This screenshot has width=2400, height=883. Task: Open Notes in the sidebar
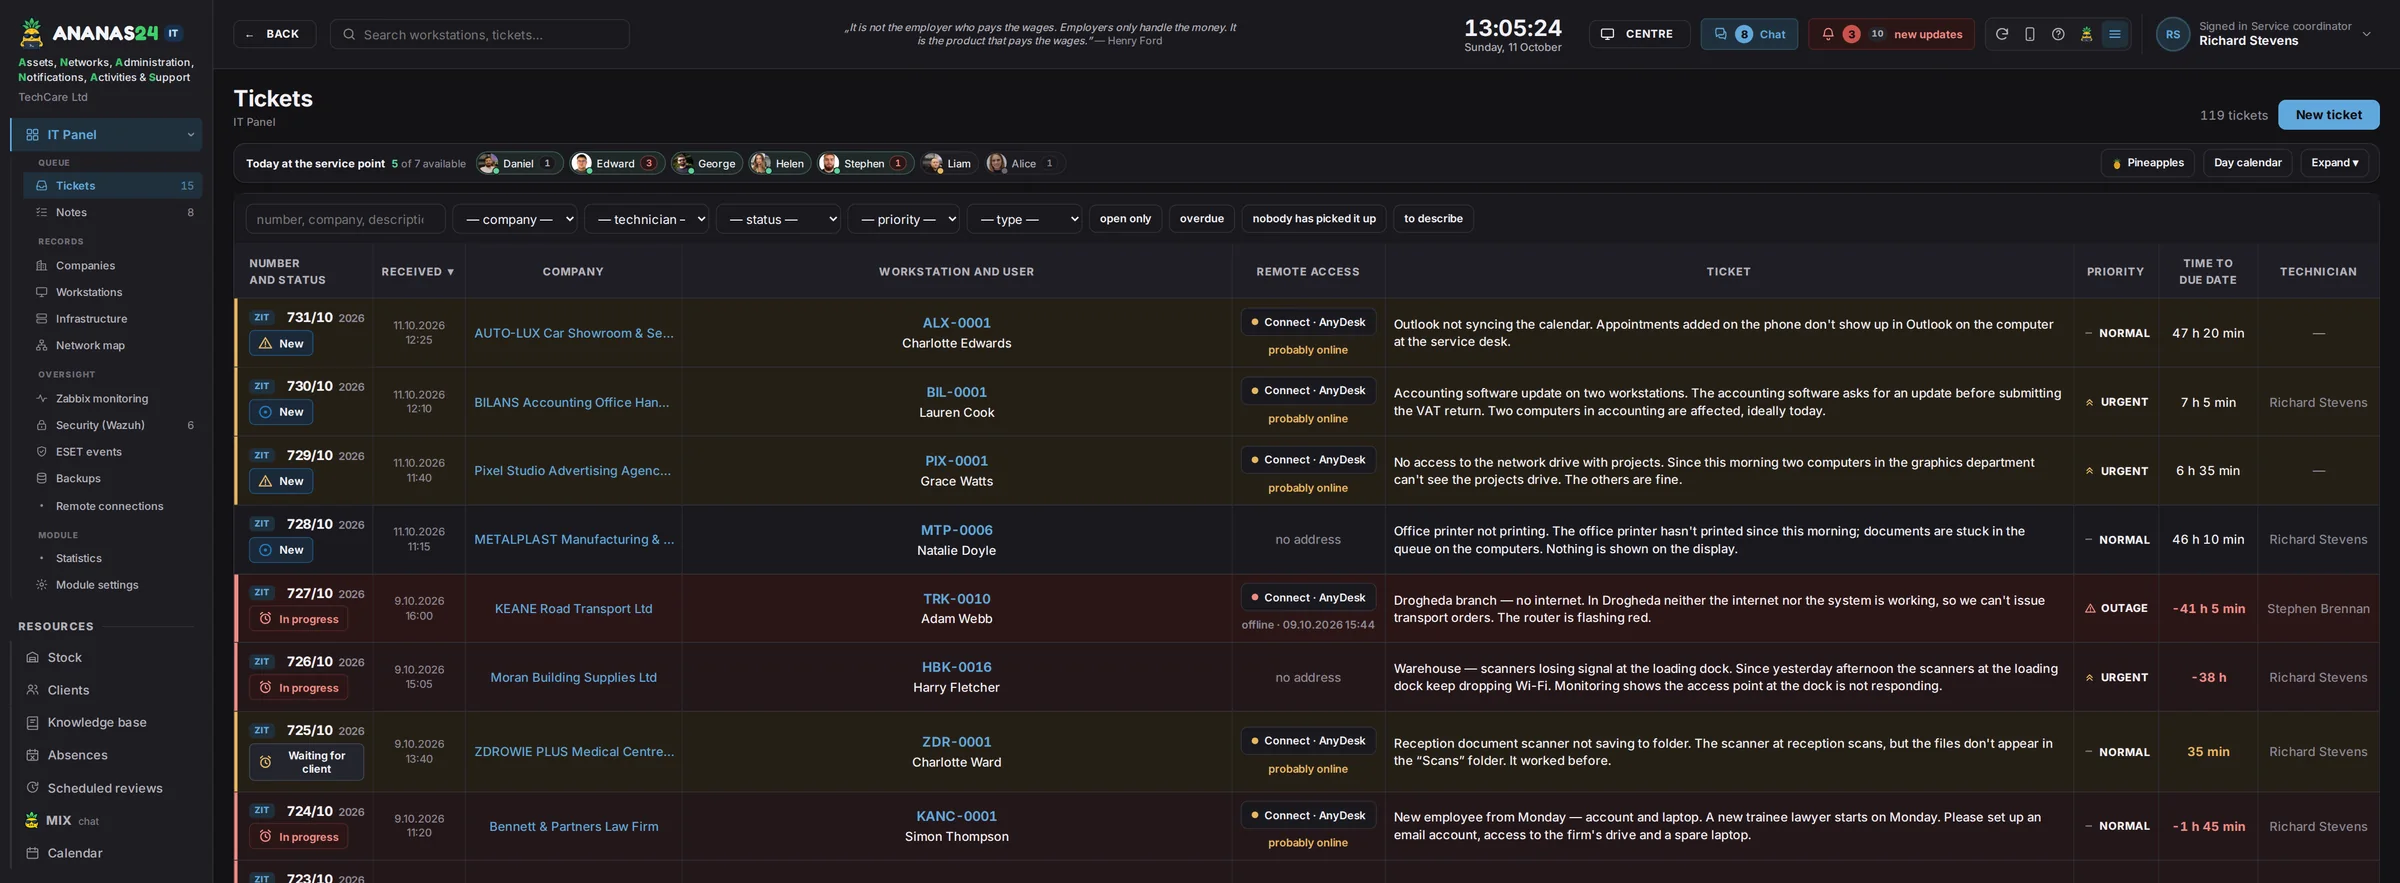click(112, 212)
